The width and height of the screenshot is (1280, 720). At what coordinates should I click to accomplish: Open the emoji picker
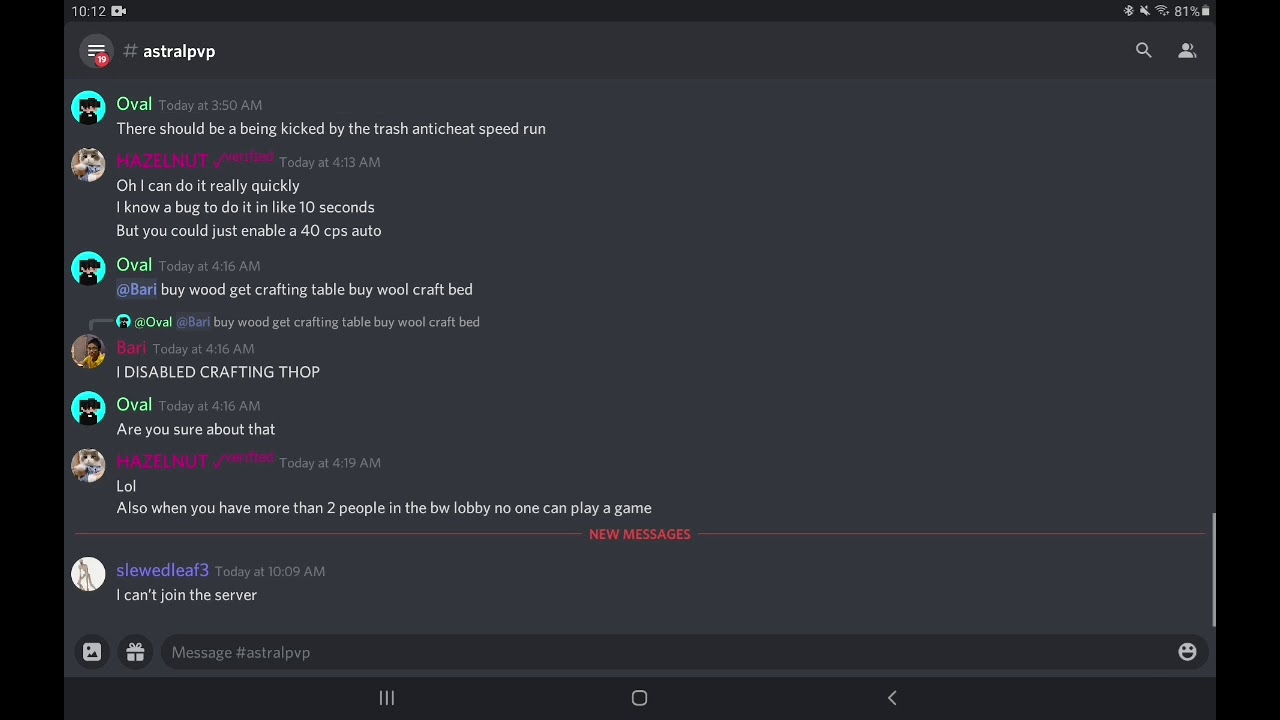1187,652
